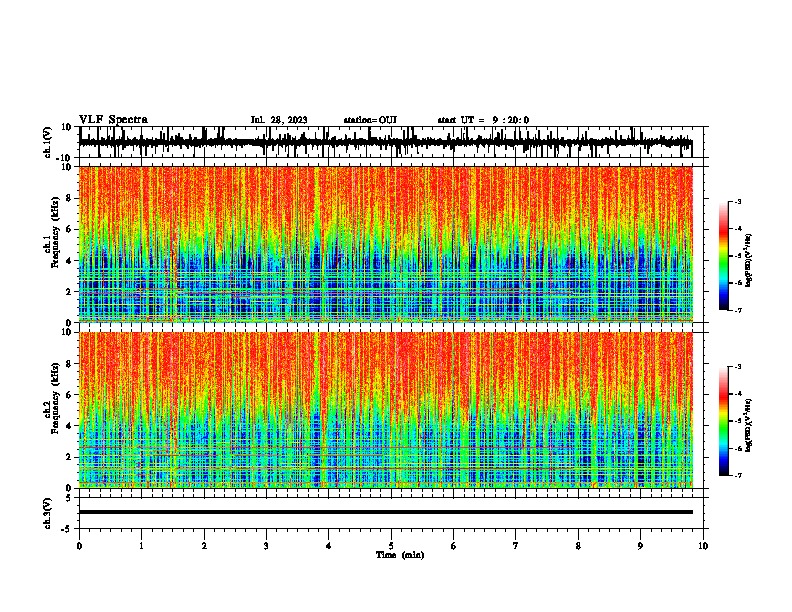Viewport: 792px width, 612px height.
Task: Click the ch.2 spectrogram color scale bar
Action: tap(723, 421)
